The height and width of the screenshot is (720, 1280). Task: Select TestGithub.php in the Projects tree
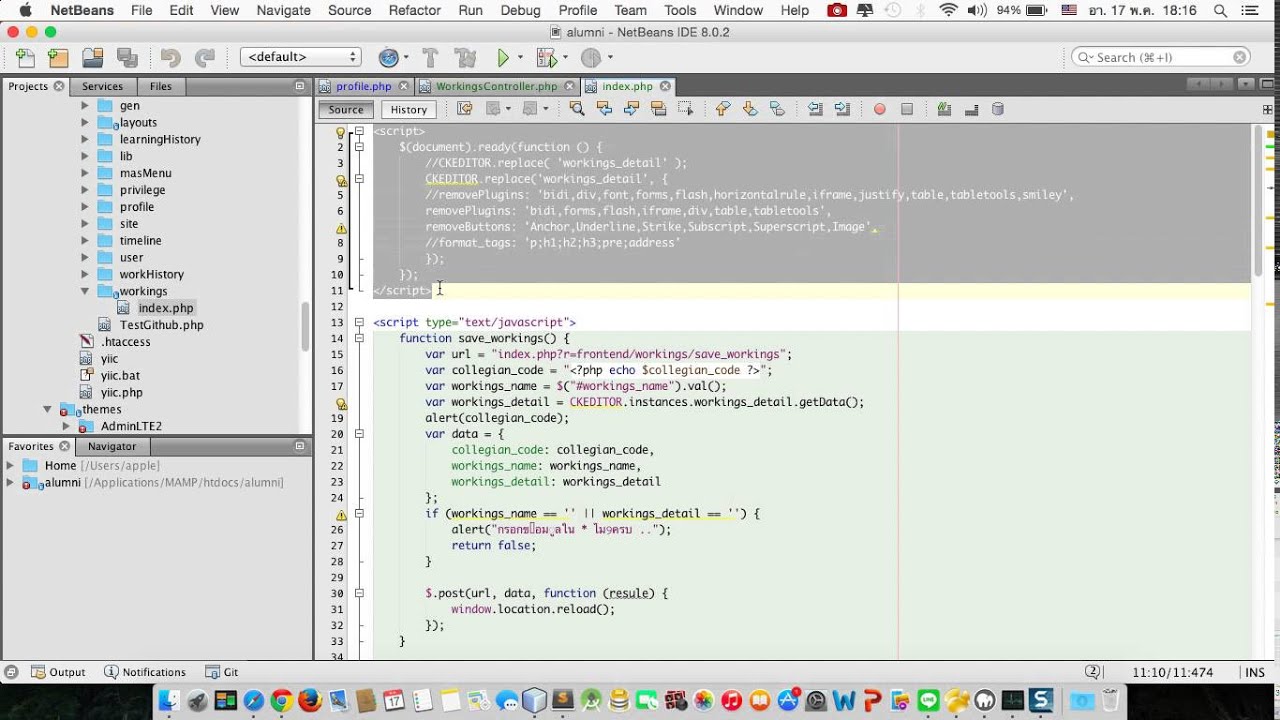pos(161,325)
